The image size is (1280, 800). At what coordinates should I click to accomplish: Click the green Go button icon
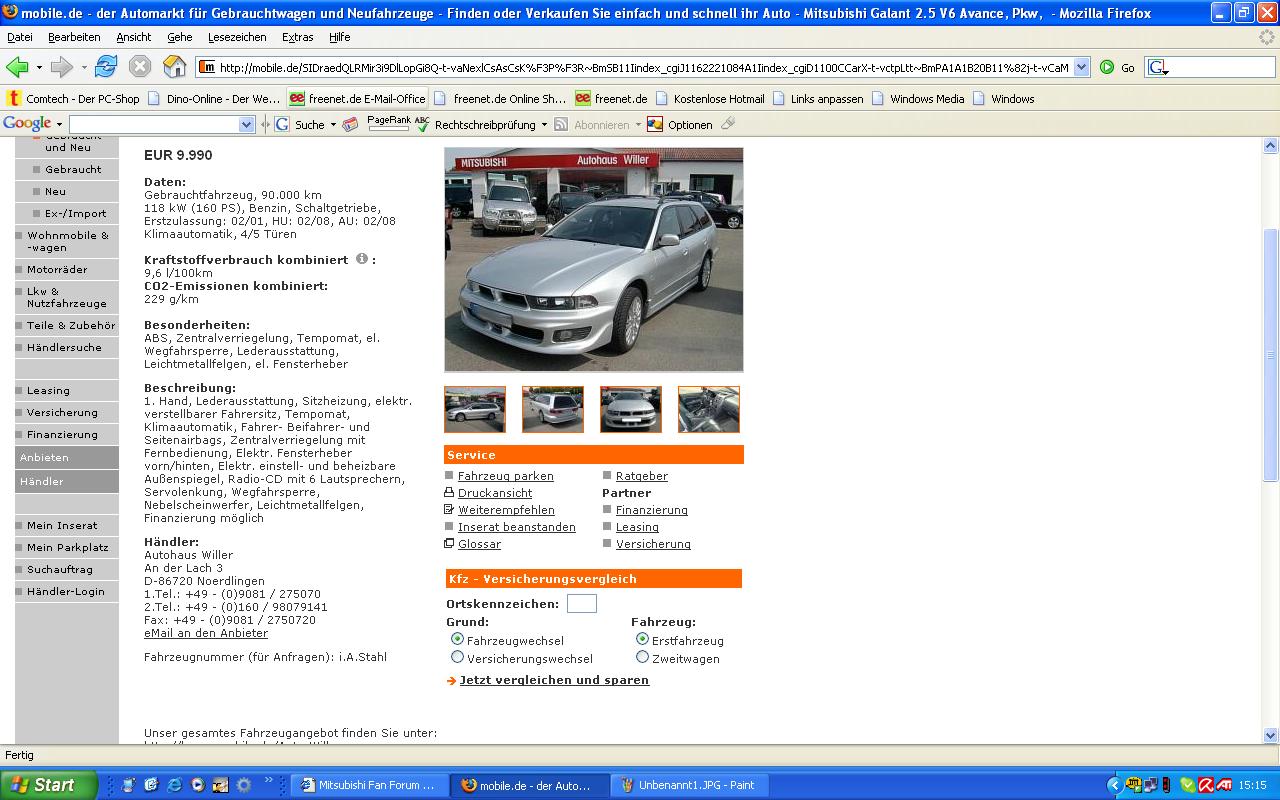pos(1107,67)
